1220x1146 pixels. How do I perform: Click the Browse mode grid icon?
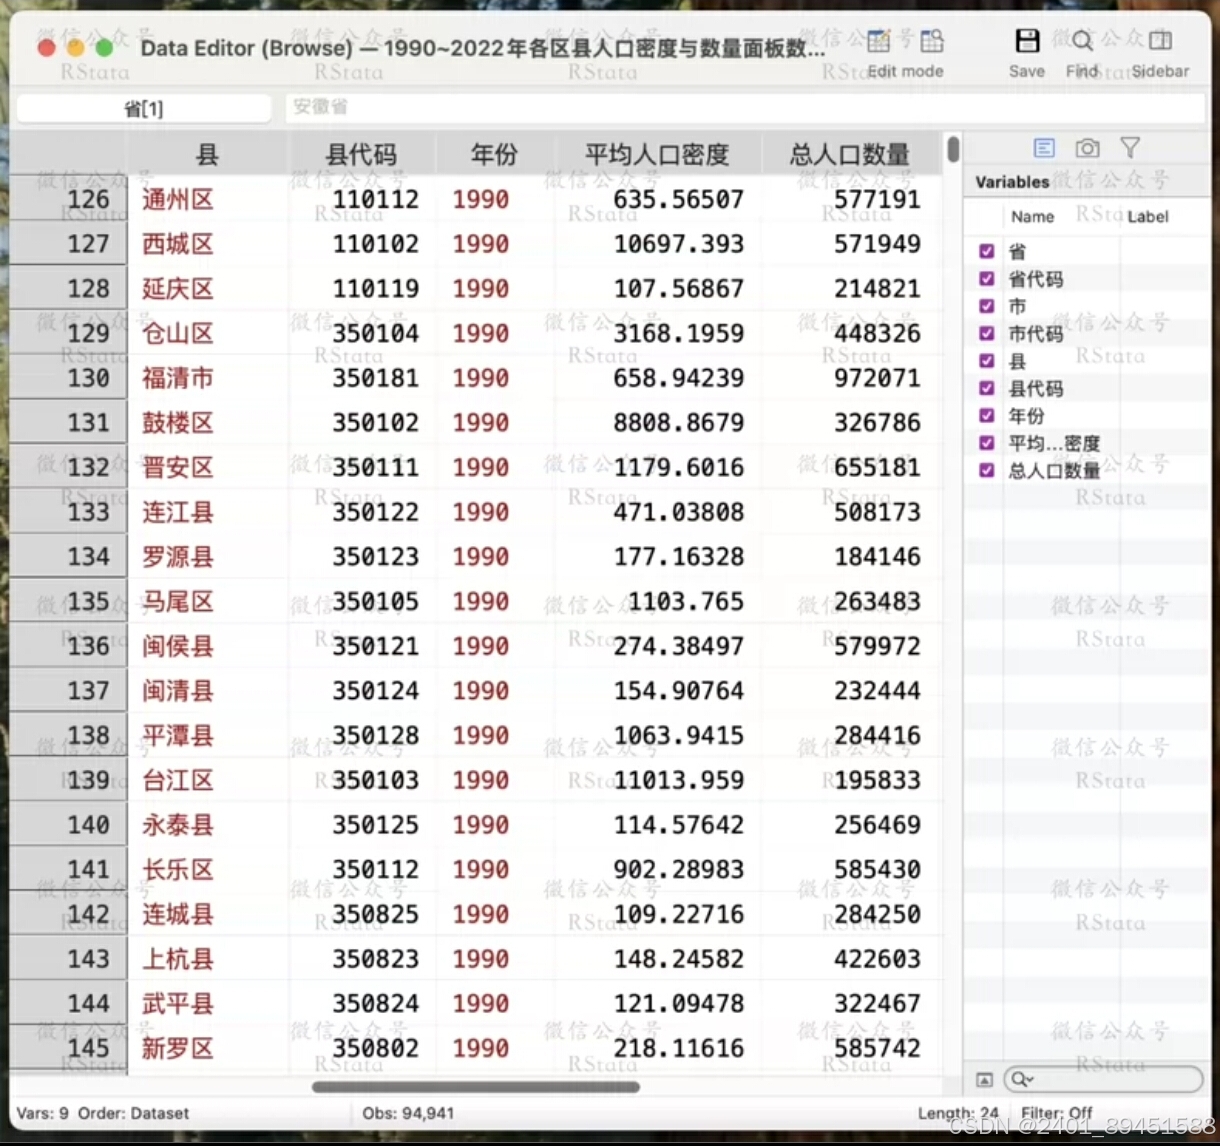pyautogui.click(x=932, y=41)
